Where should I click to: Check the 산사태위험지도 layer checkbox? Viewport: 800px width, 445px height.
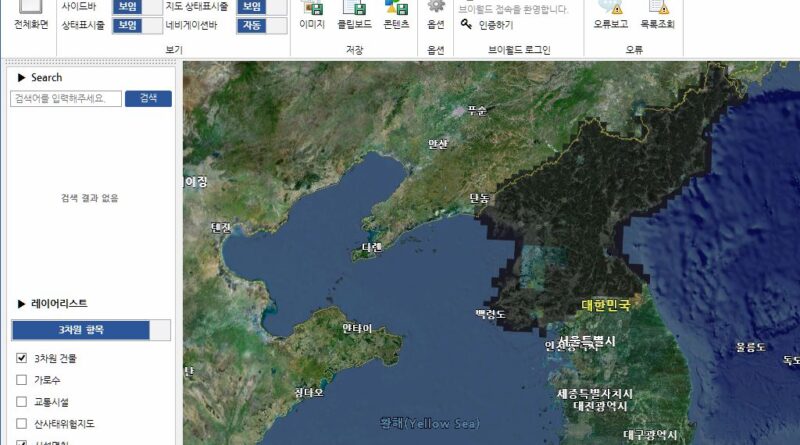(x=21, y=424)
